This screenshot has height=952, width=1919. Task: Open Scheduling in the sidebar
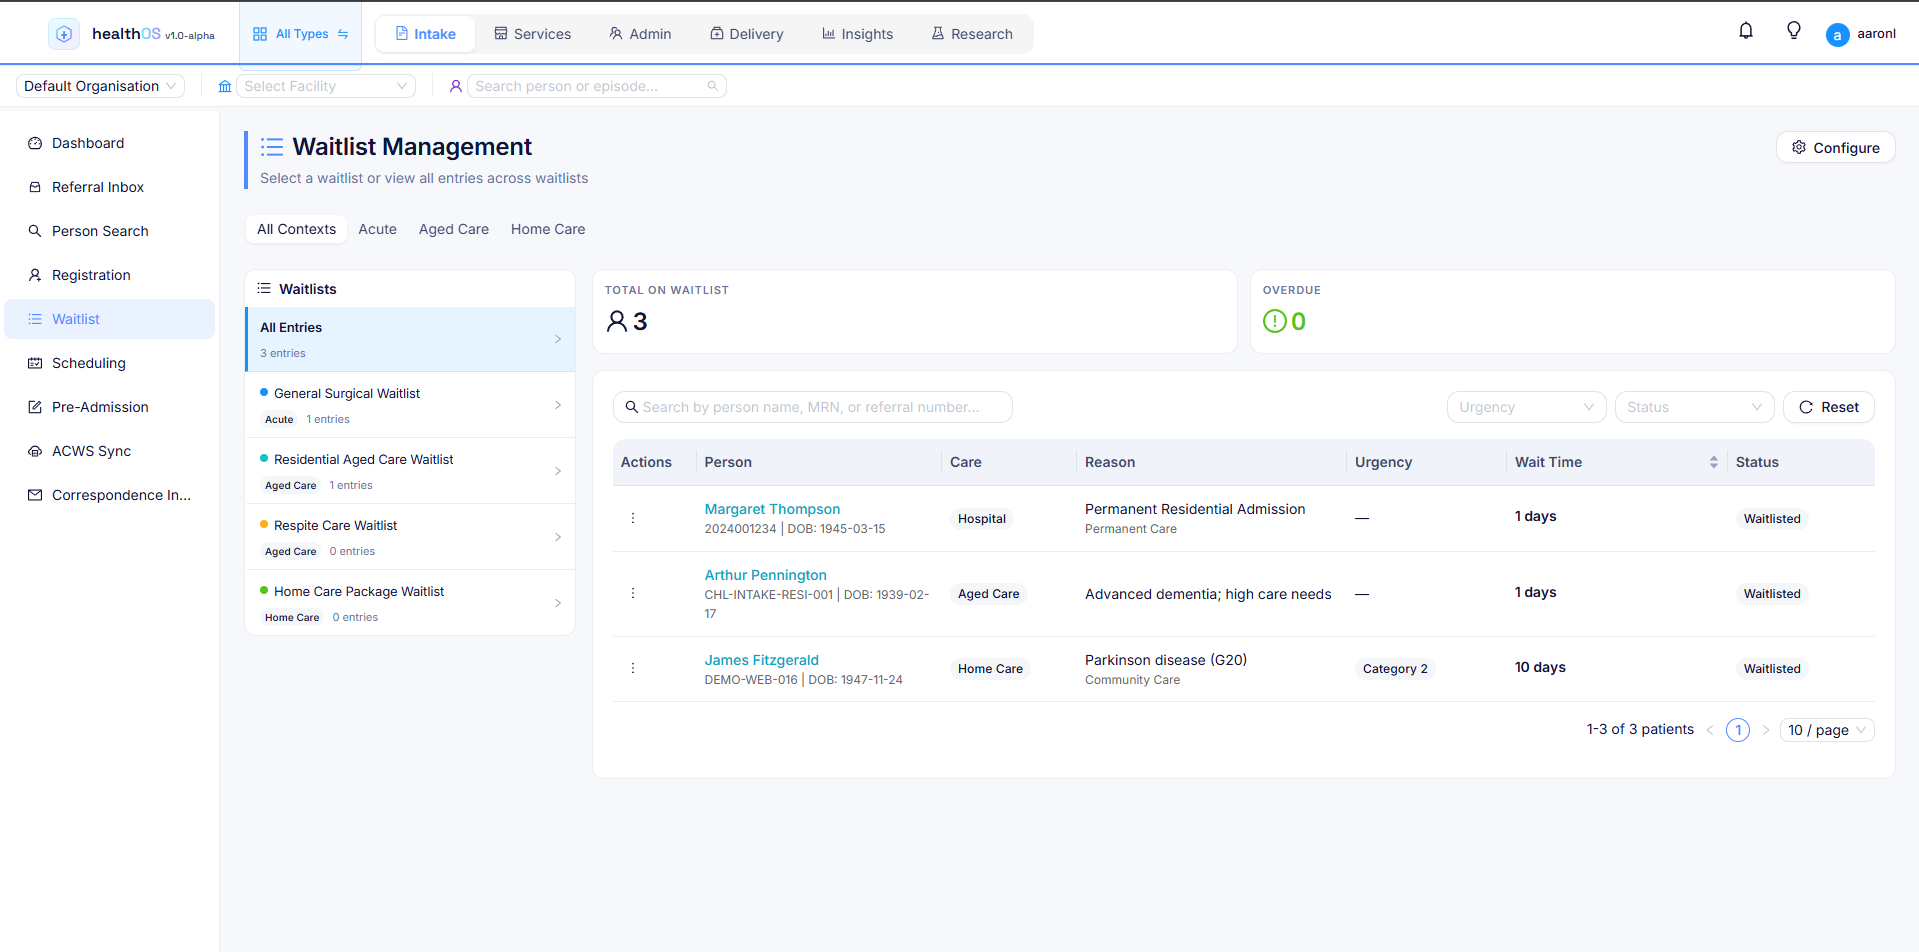click(110, 363)
